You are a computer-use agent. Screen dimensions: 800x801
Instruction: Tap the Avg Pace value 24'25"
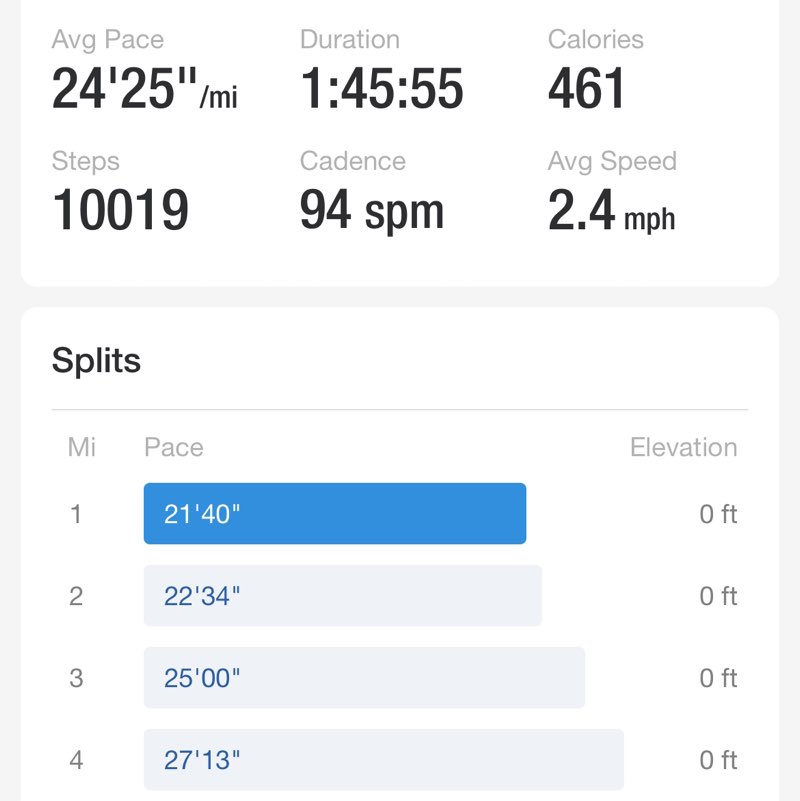tap(144, 90)
